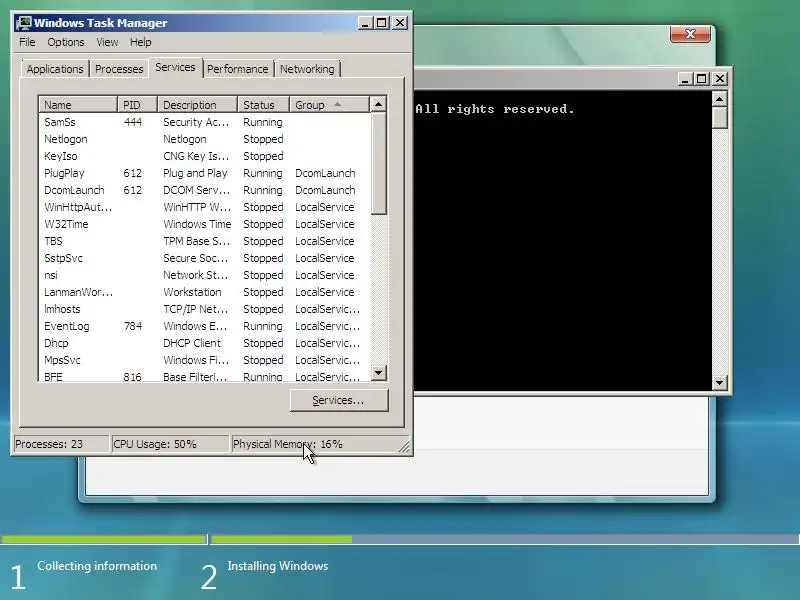800x600 pixels.
Task: Select the nsi service row
Action: coord(204,275)
